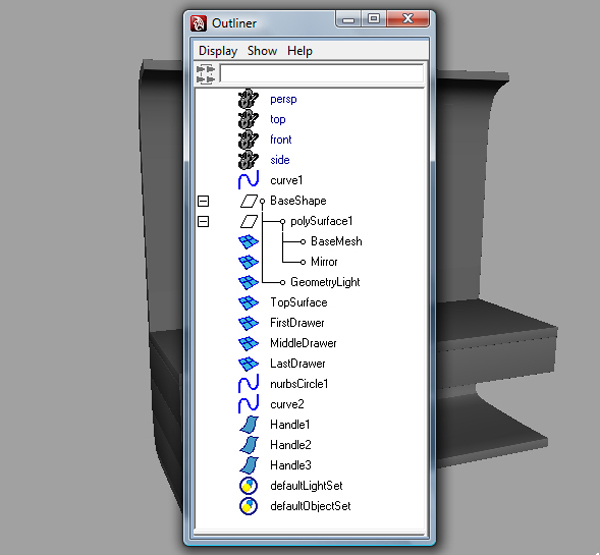Image resolution: width=600 pixels, height=555 pixels.
Task: Click the Mirror polygon mesh icon
Action: 248,262
